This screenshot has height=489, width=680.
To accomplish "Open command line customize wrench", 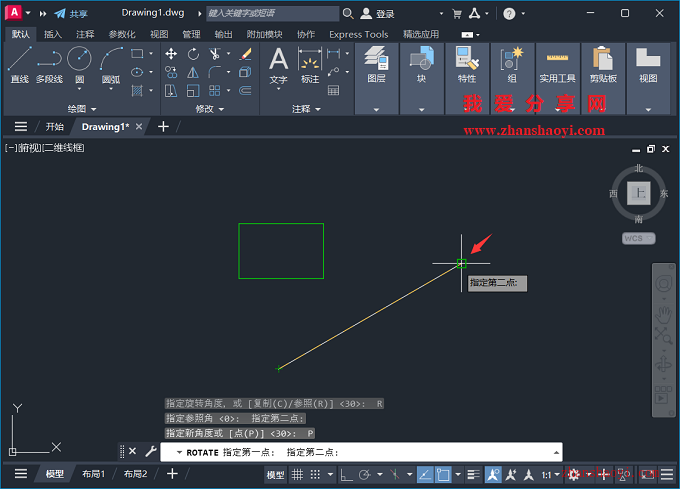I will [150, 451].
